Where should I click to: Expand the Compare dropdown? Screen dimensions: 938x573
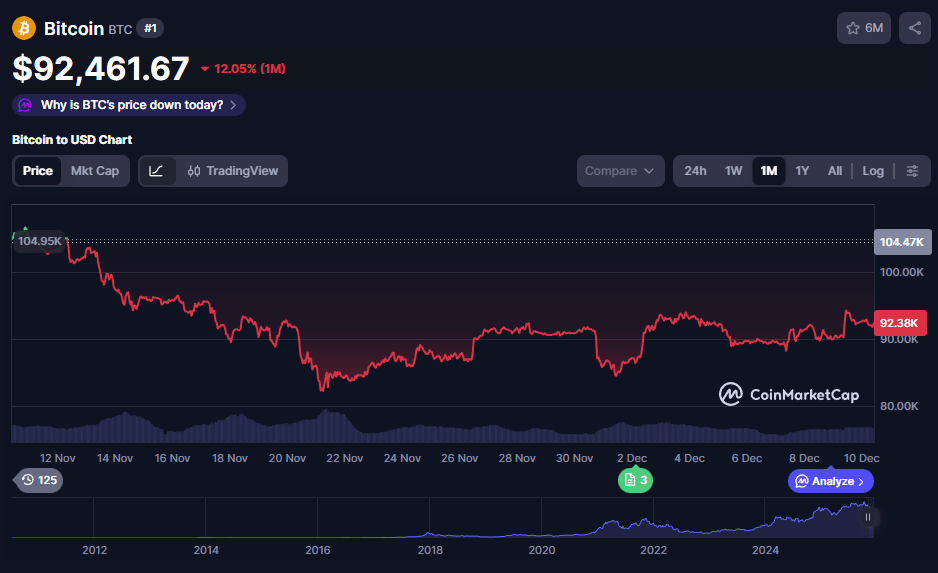[x=620, y=171]
